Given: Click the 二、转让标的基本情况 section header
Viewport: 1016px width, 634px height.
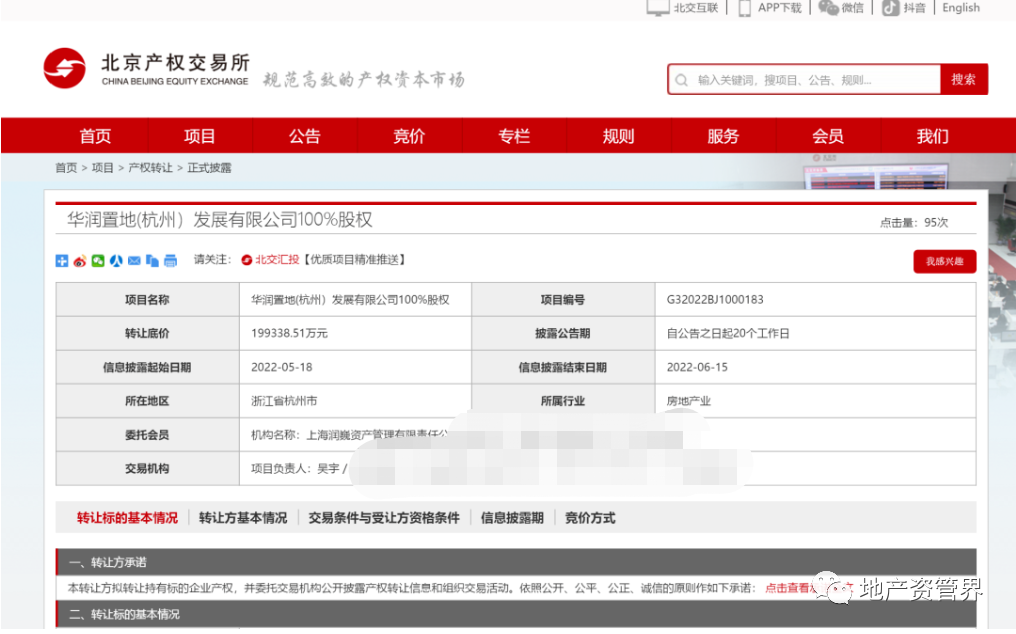Looking at the screenshot, I should (x=516, y=614).
